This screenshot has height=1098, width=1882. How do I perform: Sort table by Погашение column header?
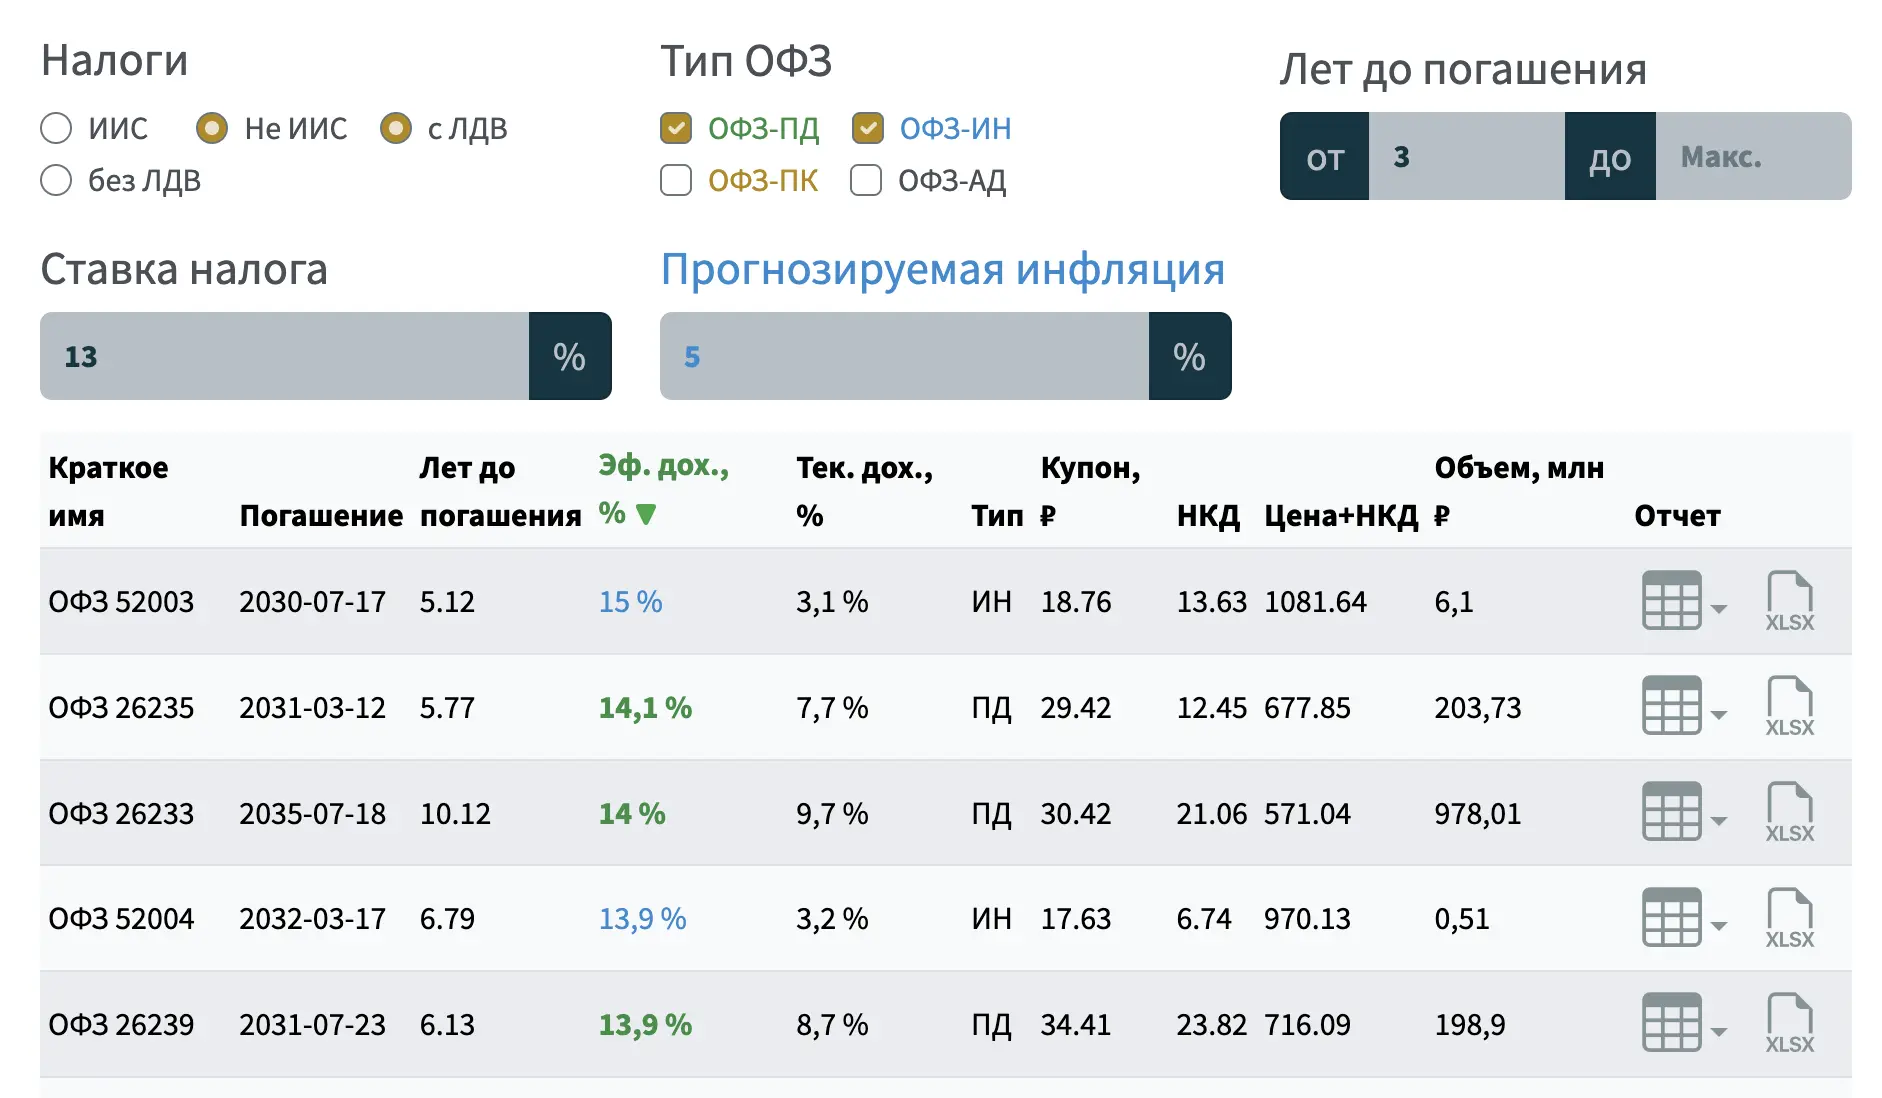320,516
